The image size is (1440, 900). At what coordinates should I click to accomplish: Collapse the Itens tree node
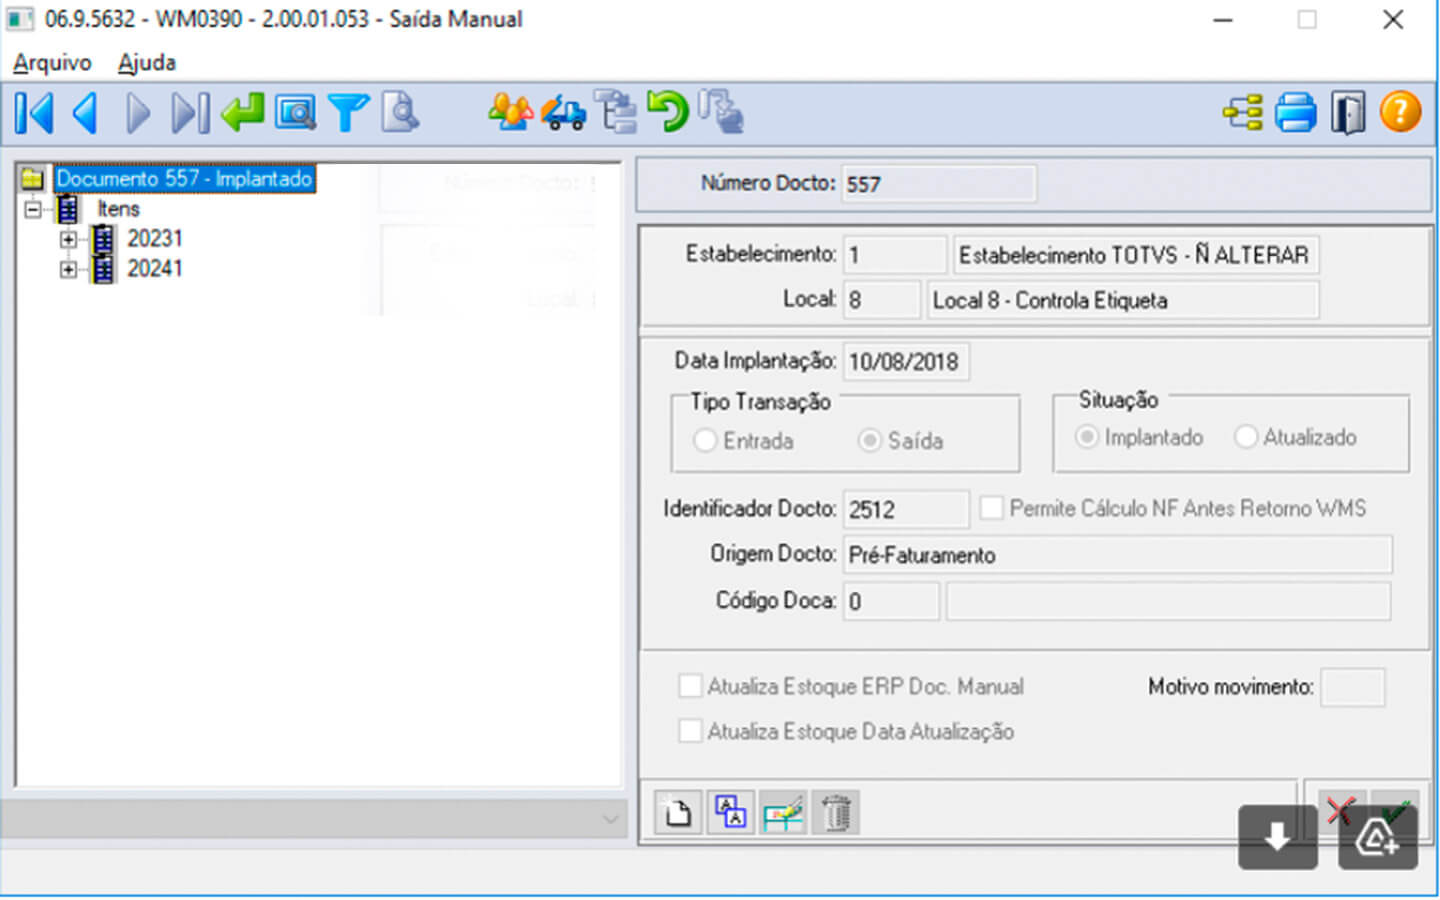point(33,209)
